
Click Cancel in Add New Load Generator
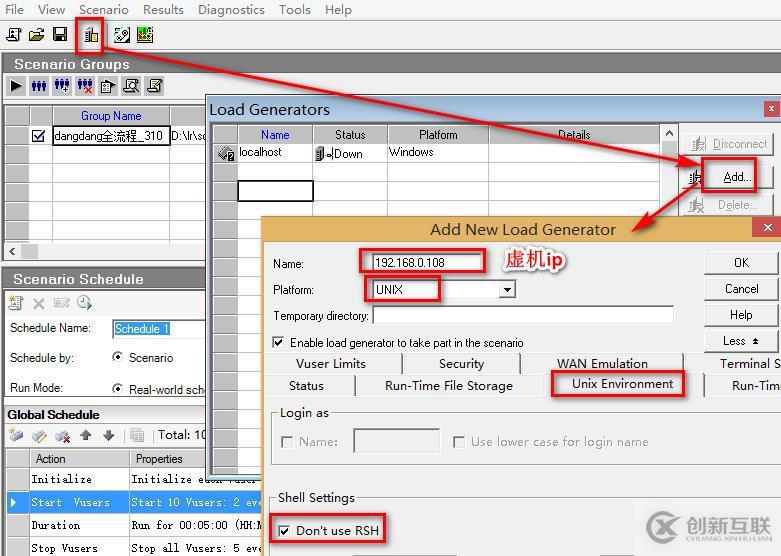tap(741, 288)
